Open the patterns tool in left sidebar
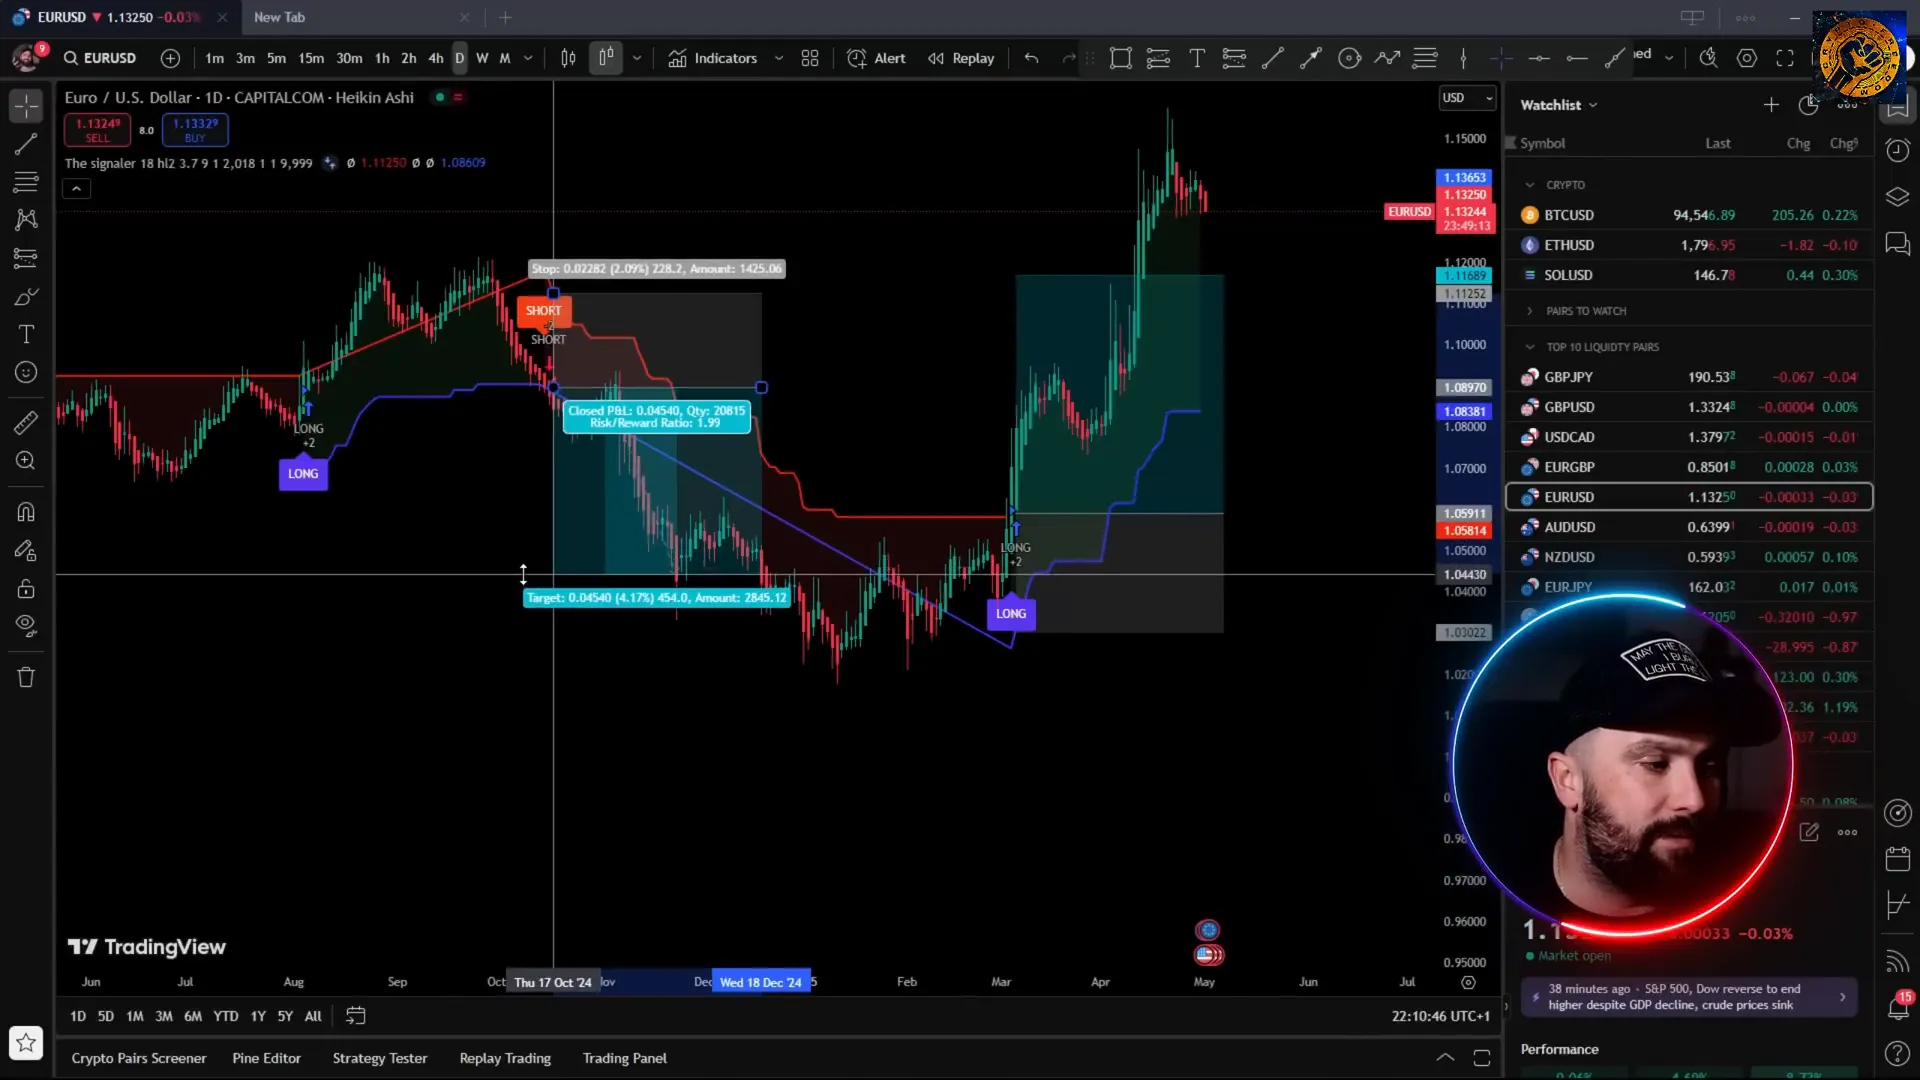This screenshot has height=1080, width=1920. click(26, 219)
